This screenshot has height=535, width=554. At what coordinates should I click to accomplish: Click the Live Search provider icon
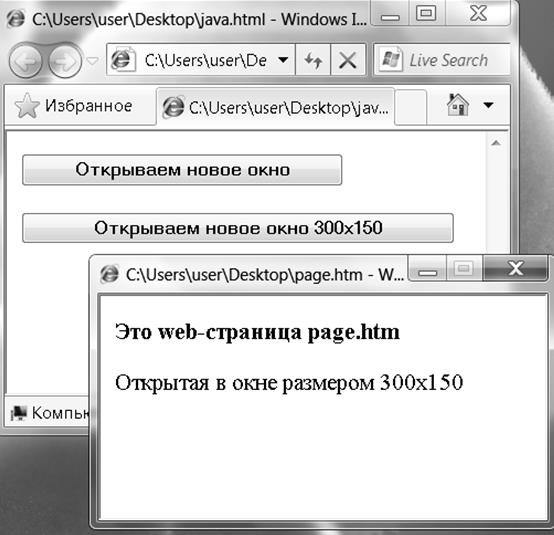390,60
